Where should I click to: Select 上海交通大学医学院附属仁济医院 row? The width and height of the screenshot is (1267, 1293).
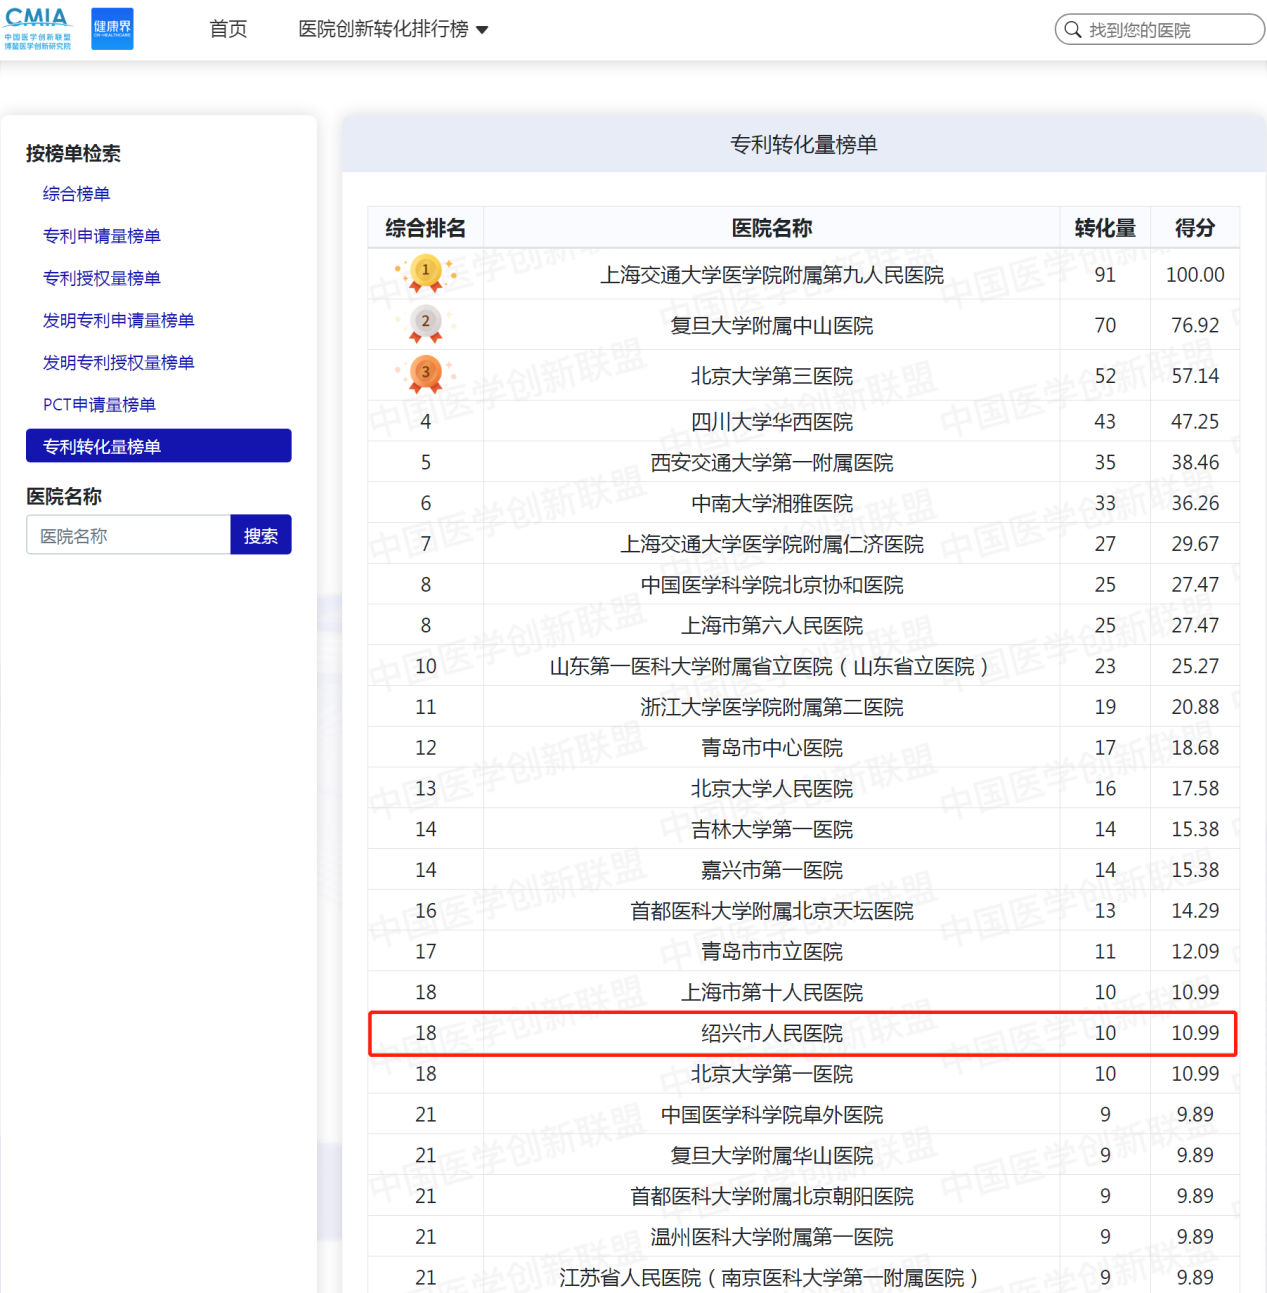[804, 544]
